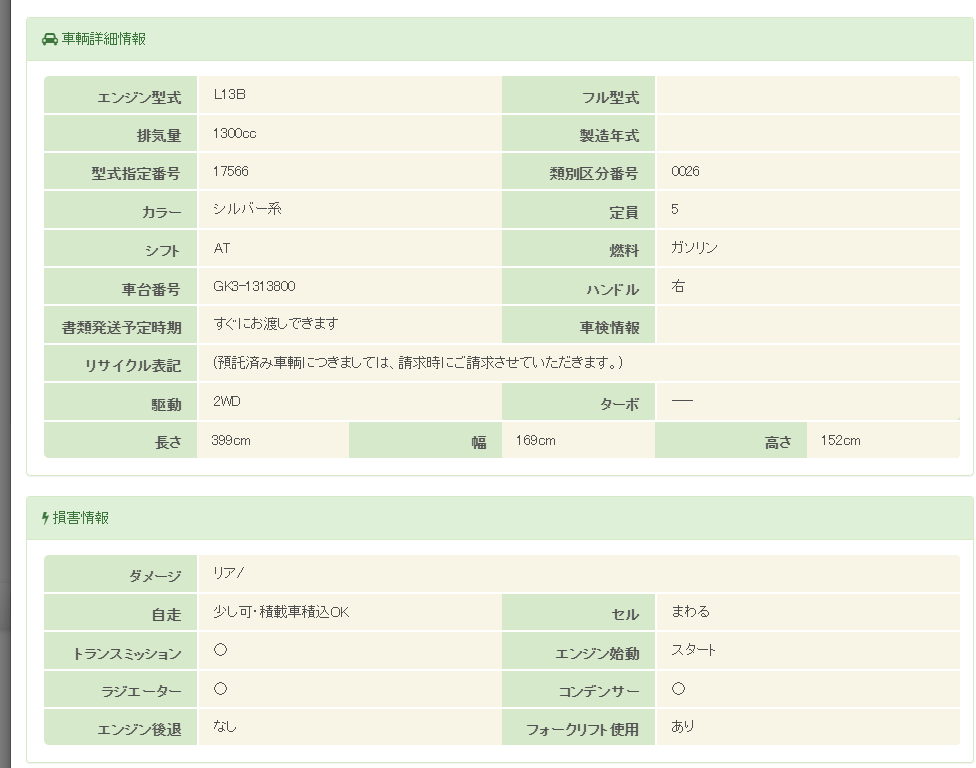976x768 pixels.
Task: Click the circle mark for ラジエーター
Action: [x=221, y=689]
